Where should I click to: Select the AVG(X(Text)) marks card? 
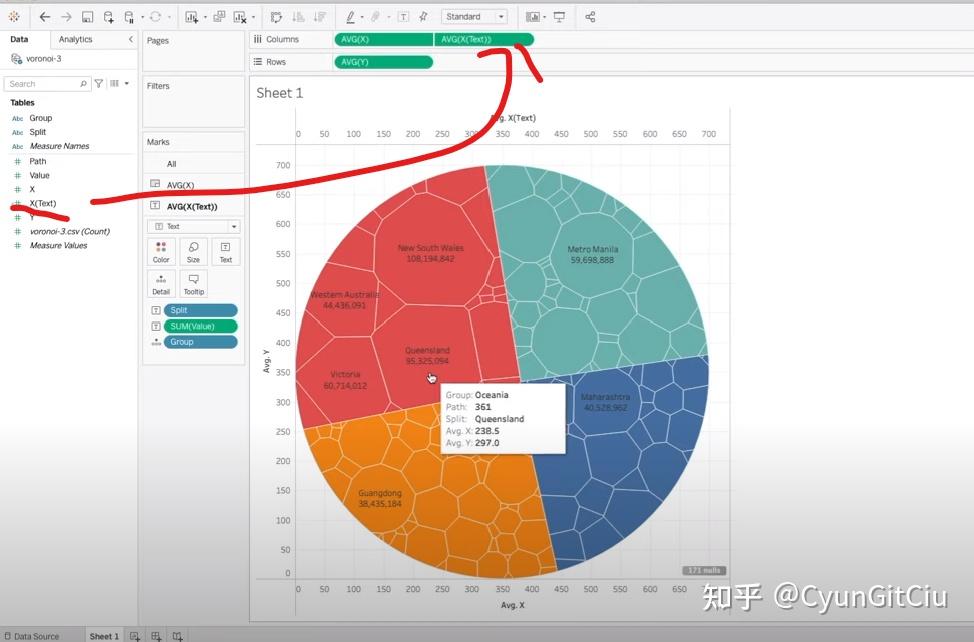click(x=194, y=206)
